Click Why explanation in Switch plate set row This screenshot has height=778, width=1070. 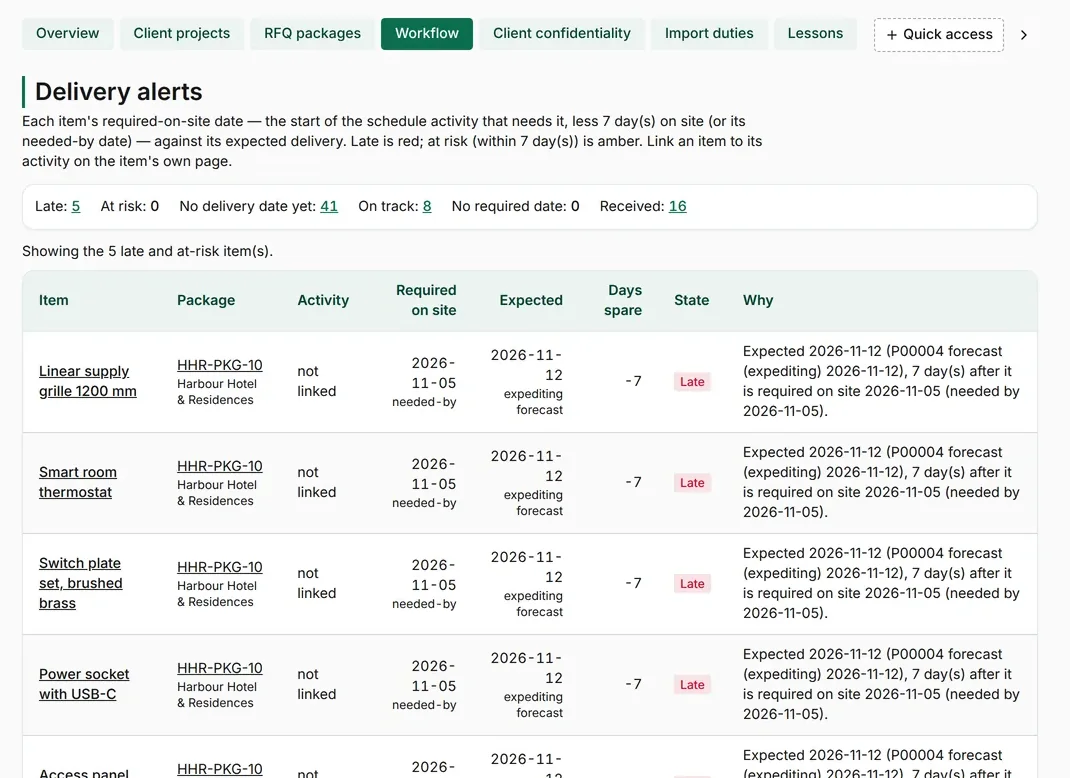[881, 583]
